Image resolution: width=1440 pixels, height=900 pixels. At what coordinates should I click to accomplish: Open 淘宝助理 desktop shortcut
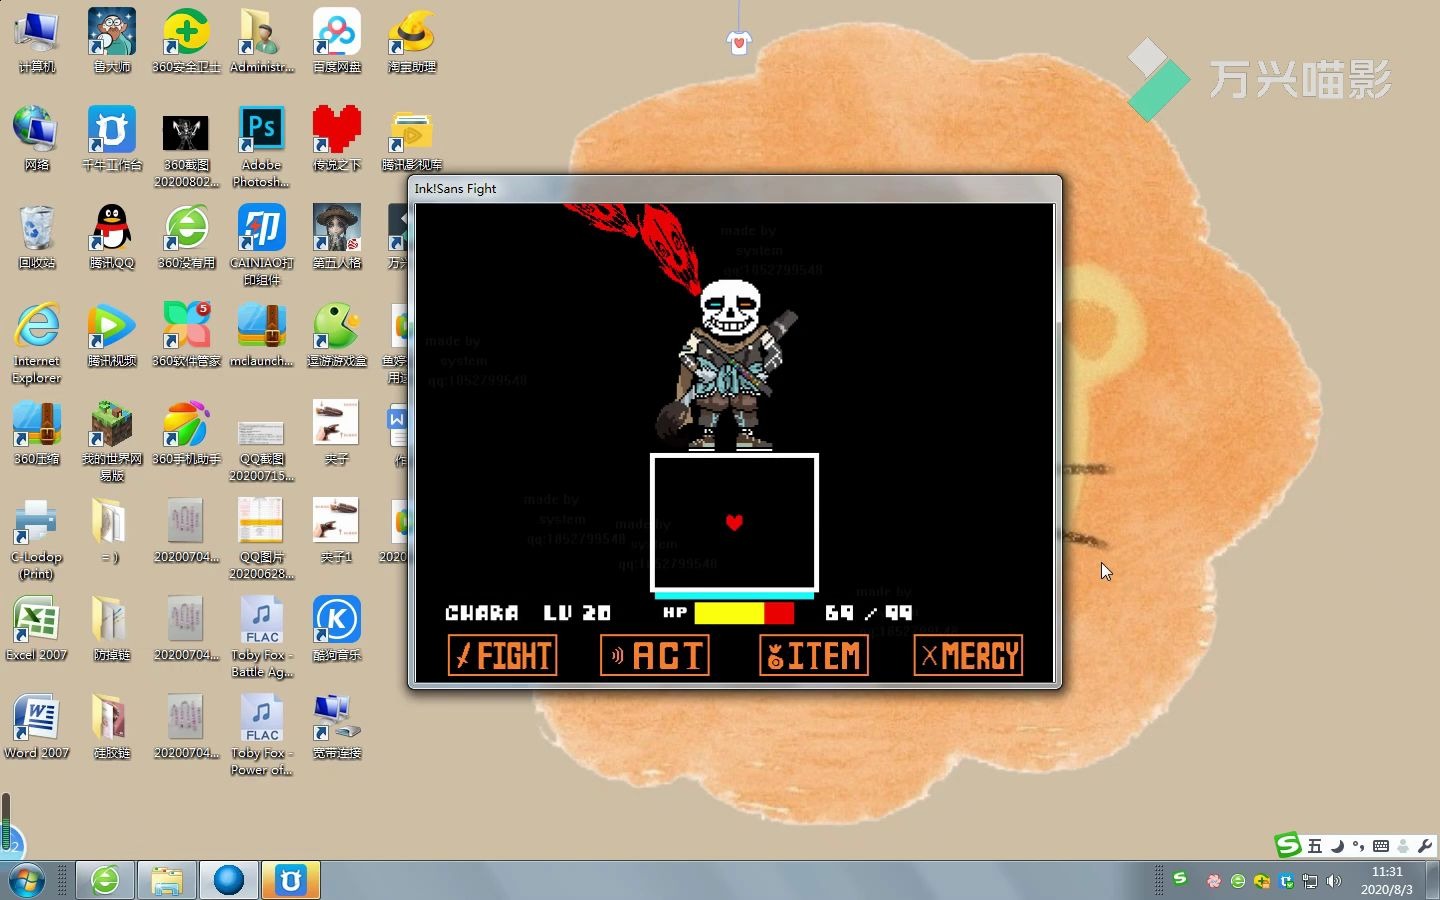[412, 42]
